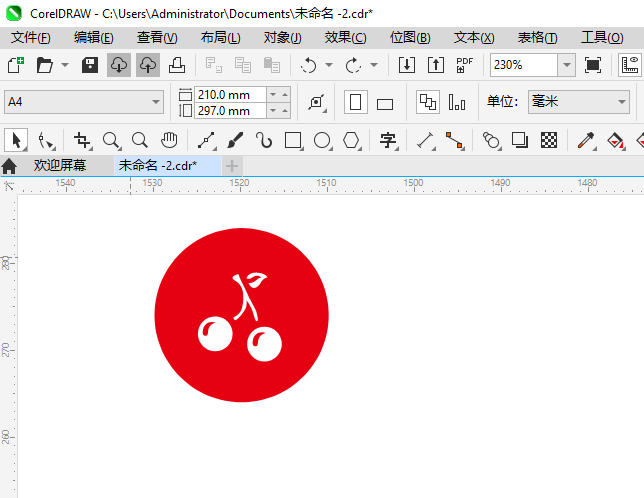This screenshot has height=498, width=644.
Task: Select the Drop Shadow tool
Action: (520, 140)
